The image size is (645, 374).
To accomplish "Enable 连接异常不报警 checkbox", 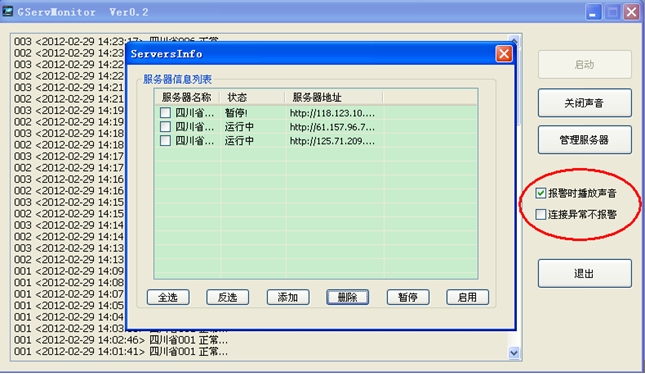I will [x=541, y=214].
